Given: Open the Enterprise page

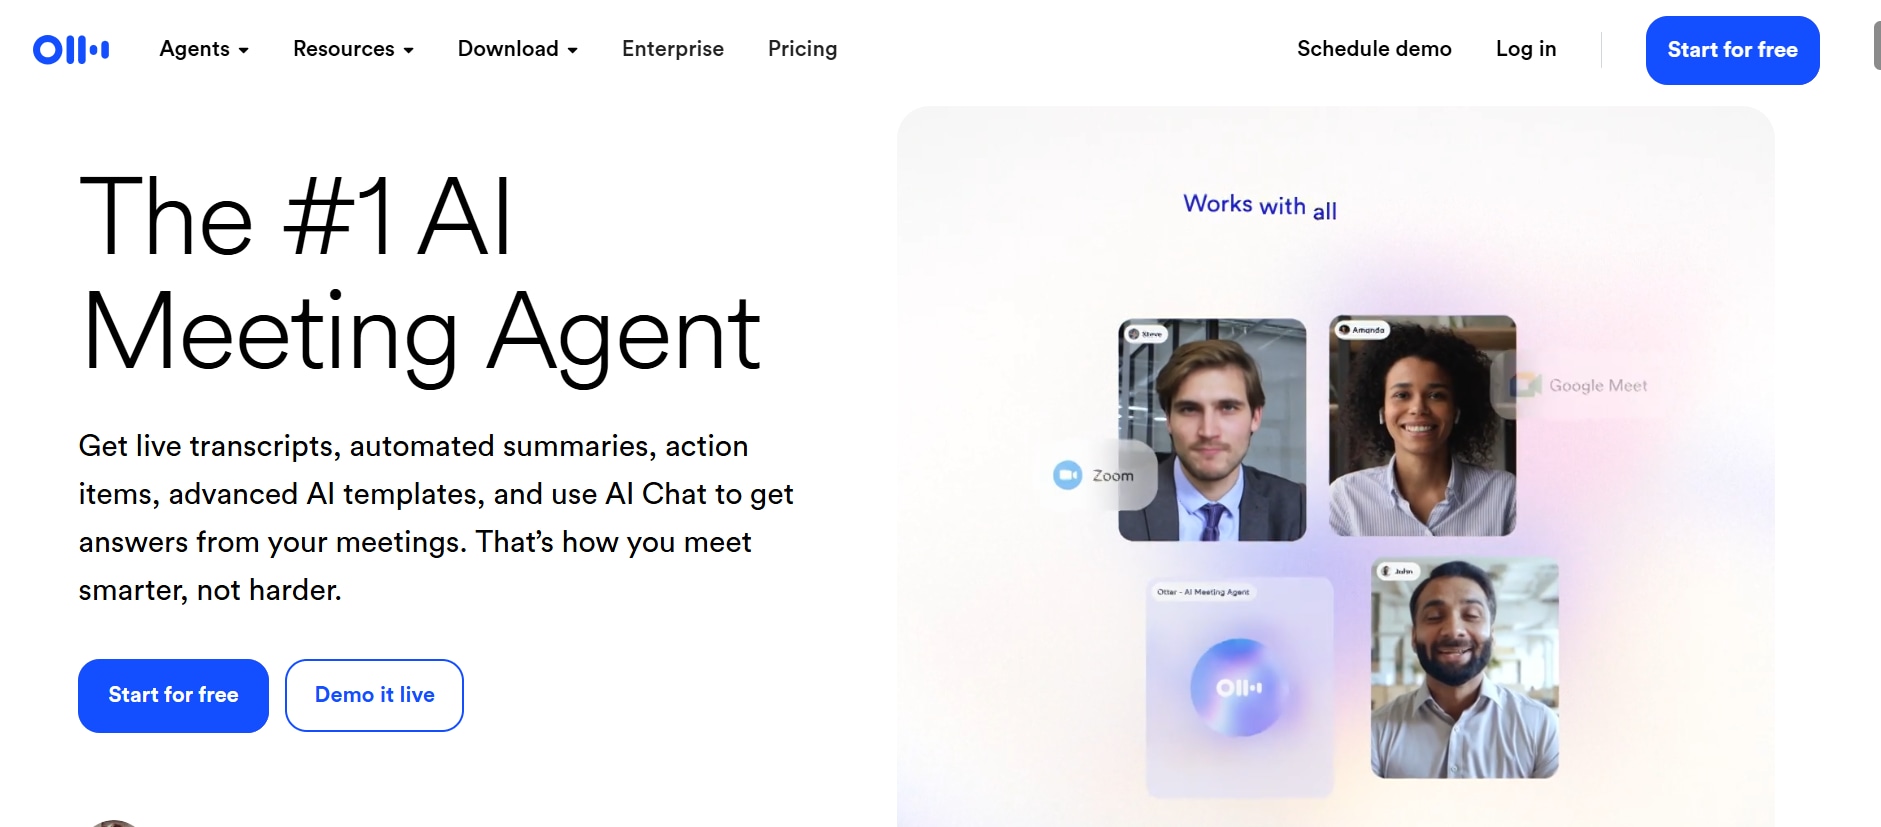Looking at the screenshot, I should coord(673,49).
